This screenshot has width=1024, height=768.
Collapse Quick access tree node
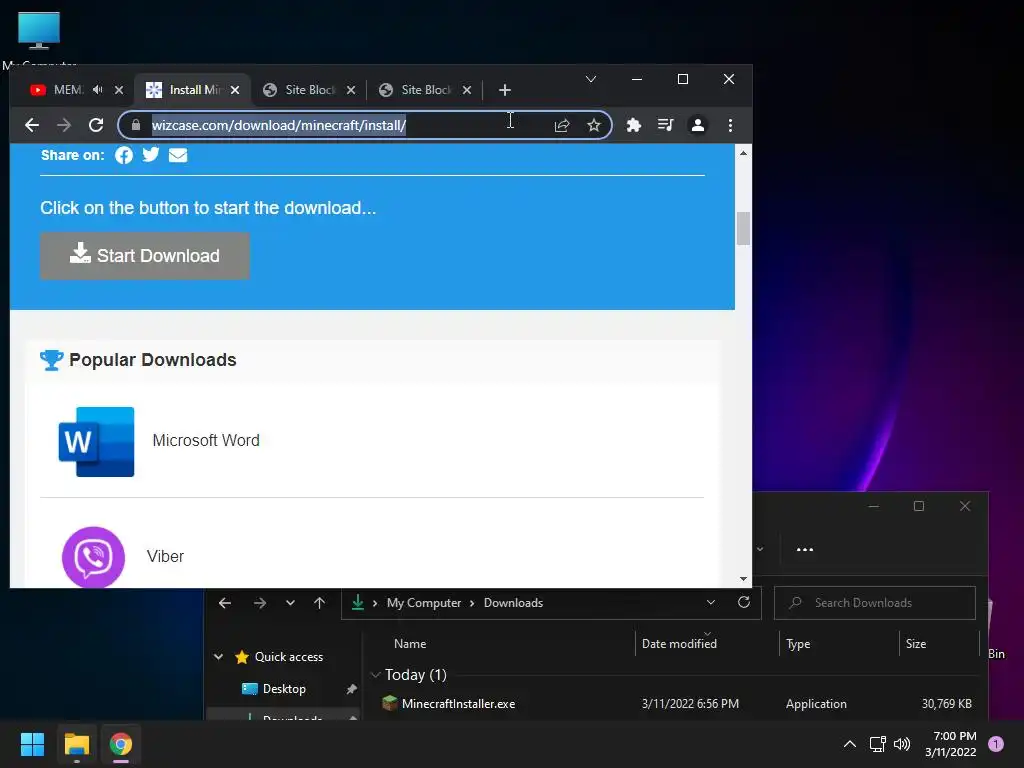[218, 657]
